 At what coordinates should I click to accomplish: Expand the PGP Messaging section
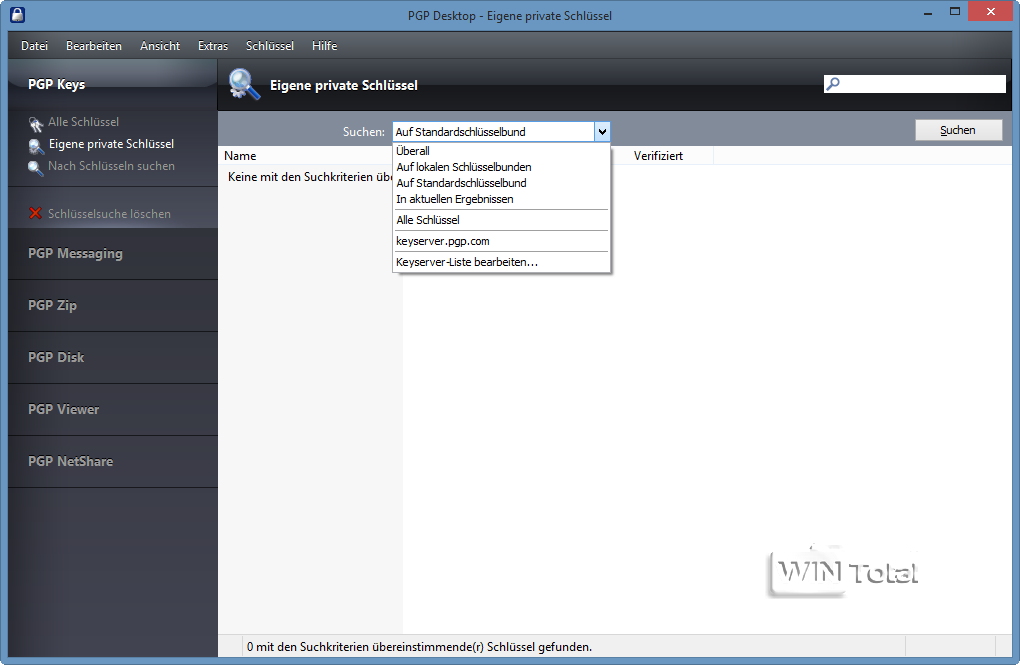[x=113, y=254]
